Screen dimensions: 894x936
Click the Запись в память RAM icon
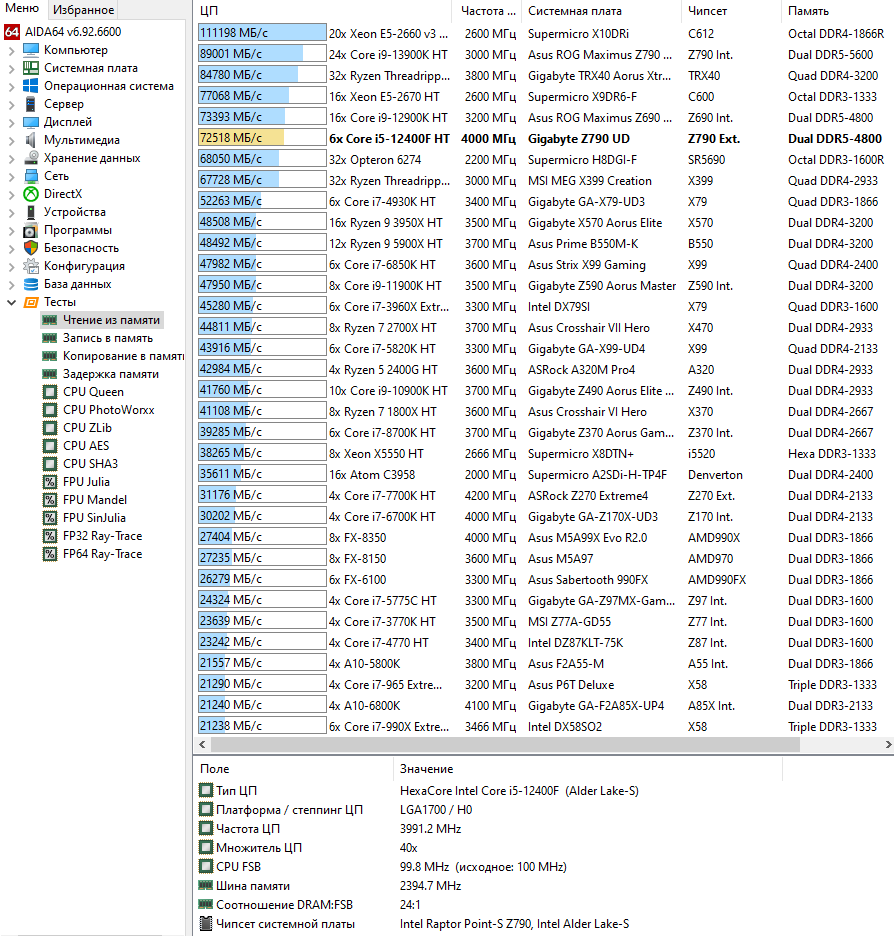(50, 338)
